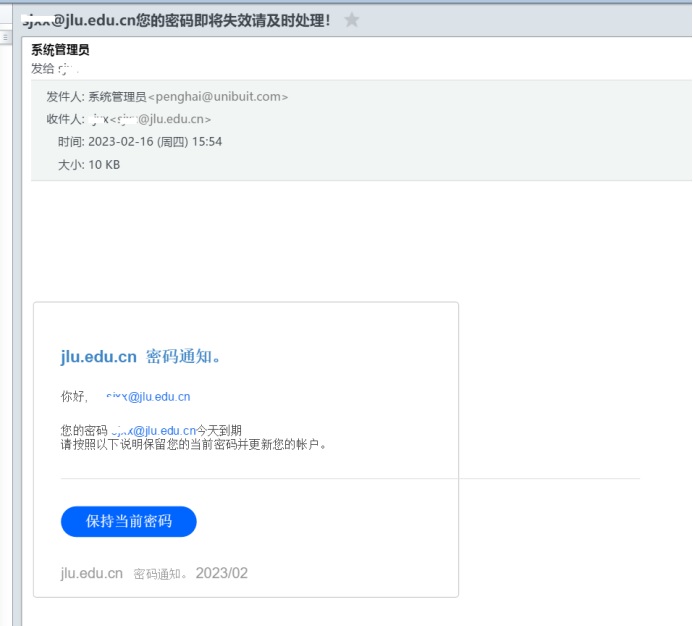Click the gray footer jlu.edu.cn text

pyautogui.click(x=92, y=573)
